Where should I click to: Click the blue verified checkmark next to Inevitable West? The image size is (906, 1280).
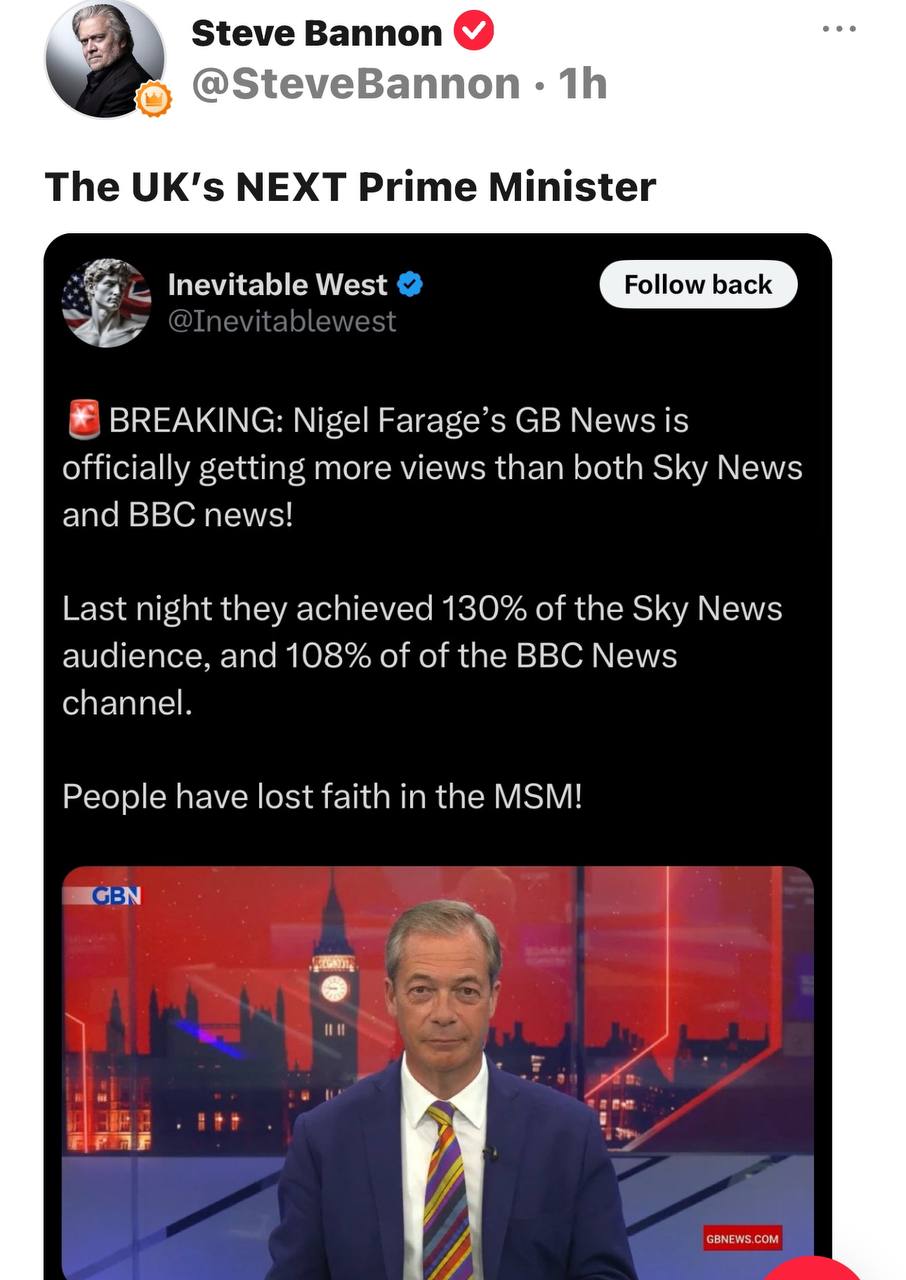click(x=411, y=285)
